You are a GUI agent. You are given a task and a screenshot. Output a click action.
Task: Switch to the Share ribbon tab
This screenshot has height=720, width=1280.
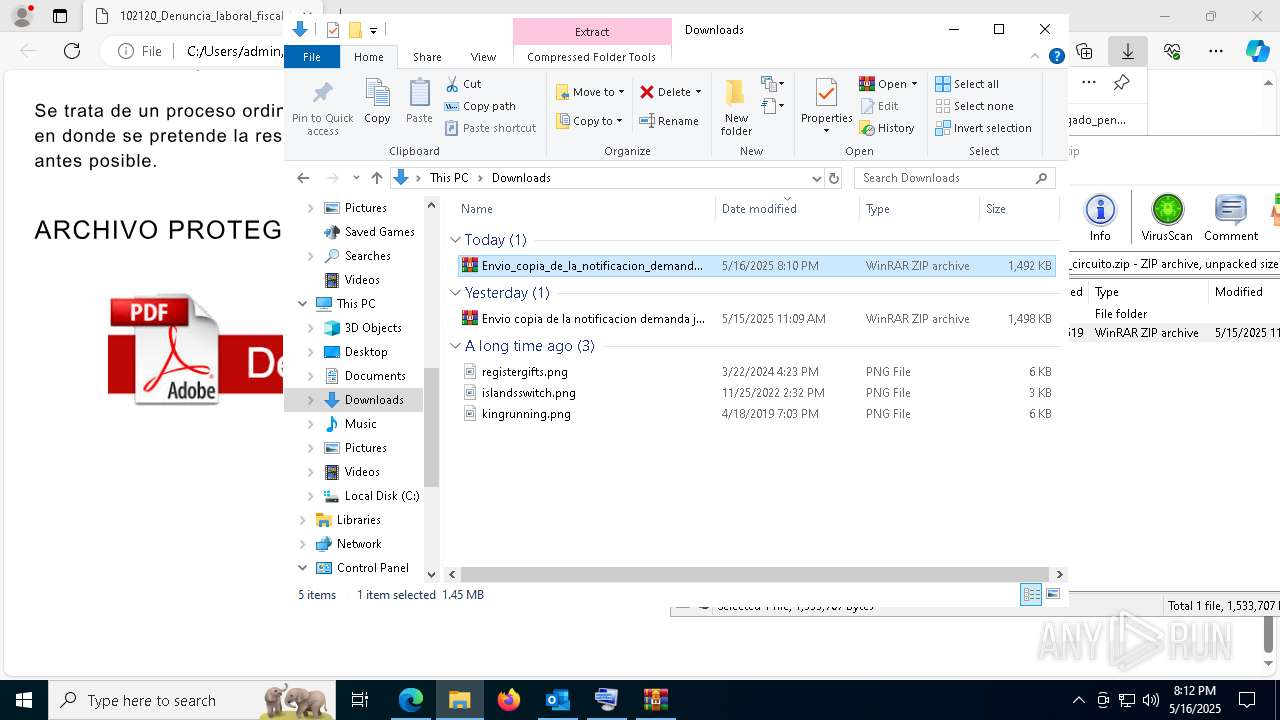(x=427, y=57)
